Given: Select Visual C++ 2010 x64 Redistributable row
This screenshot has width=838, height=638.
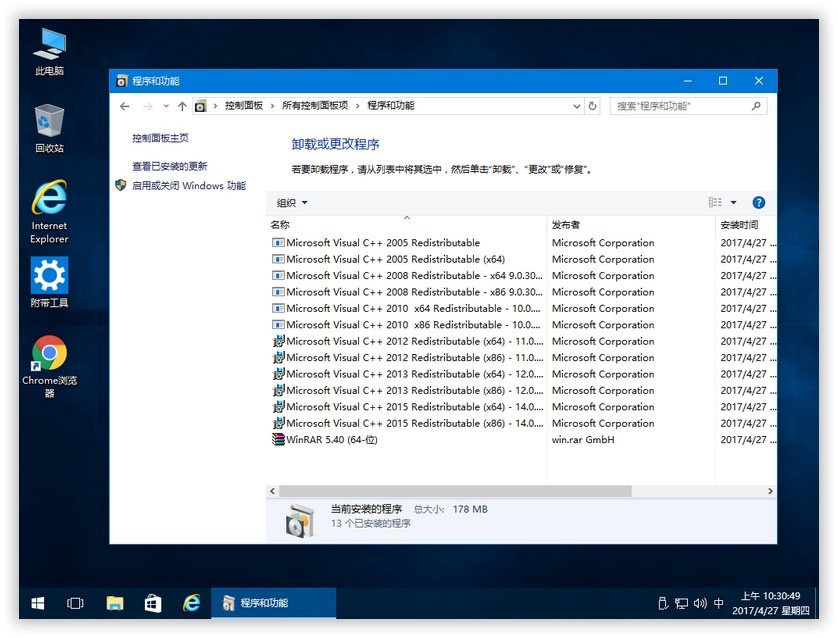Looking at the screenshot, I should coord(522,308).
